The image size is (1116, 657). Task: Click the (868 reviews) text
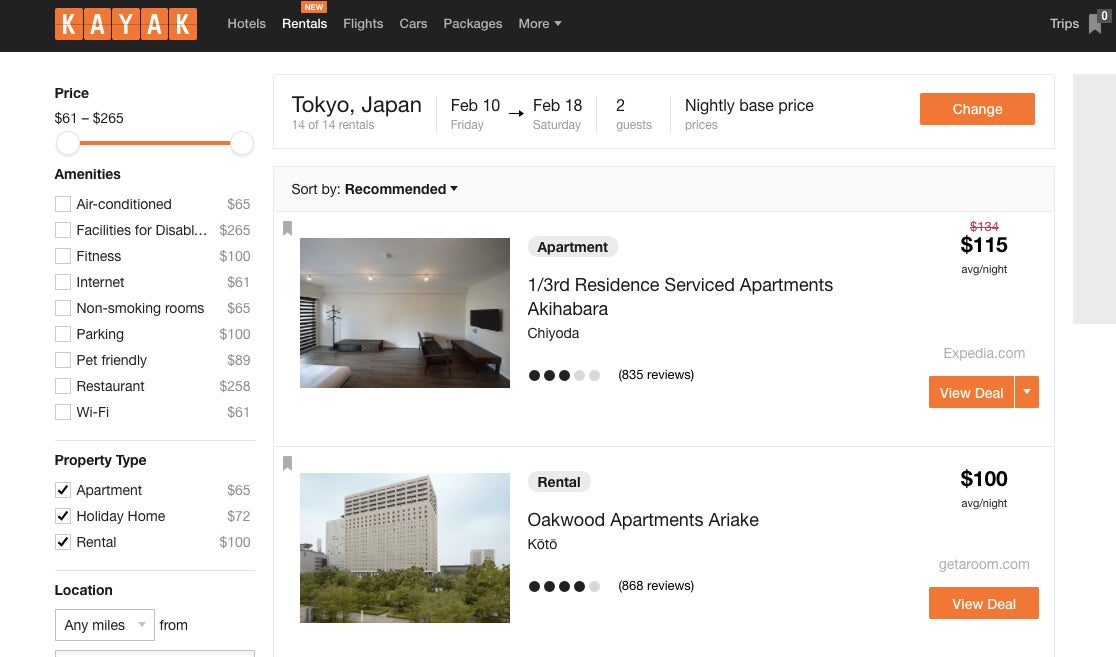[656, 586]
